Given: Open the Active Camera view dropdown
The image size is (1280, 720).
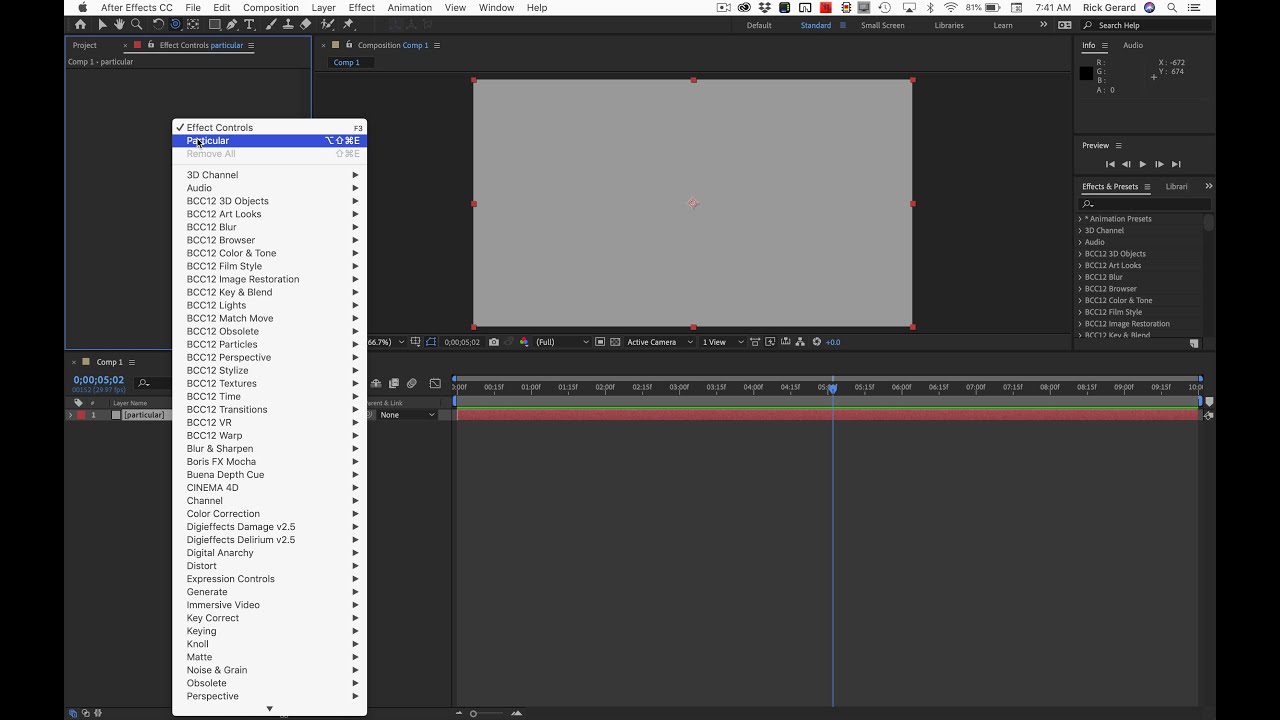Looking at the screenshot, I should coord(660,342).
